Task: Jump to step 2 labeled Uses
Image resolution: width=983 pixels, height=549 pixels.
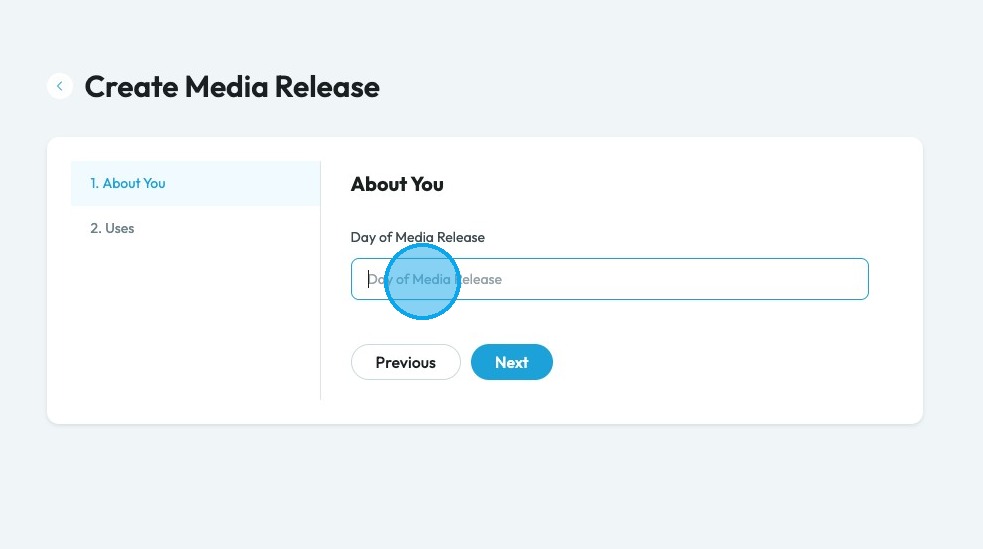Action: 112,229
